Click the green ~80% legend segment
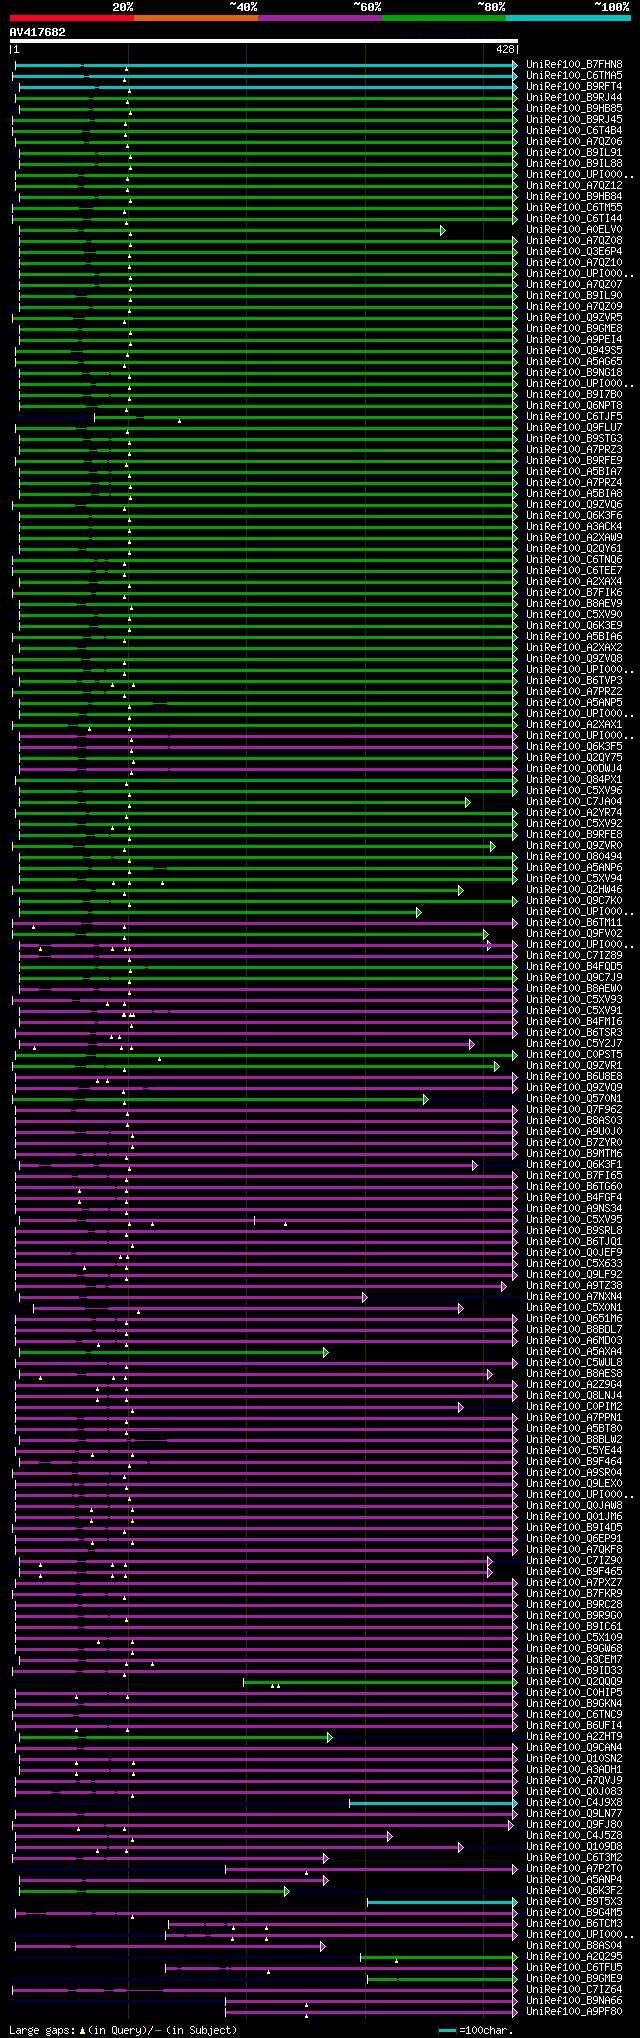This screenshot has width=640, height=2038. [x=444, y=17]
